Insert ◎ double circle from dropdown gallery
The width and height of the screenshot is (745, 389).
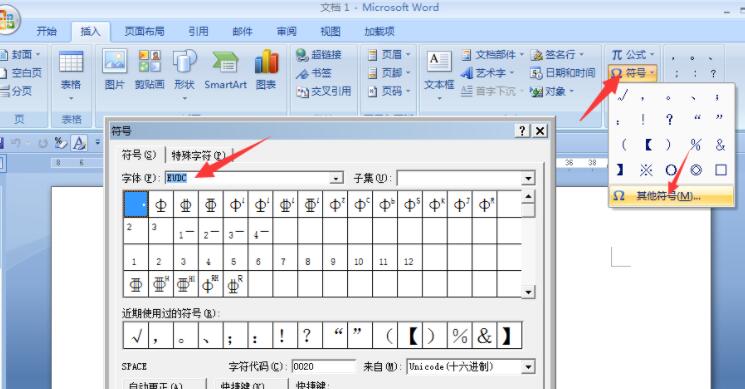point(696,170)
